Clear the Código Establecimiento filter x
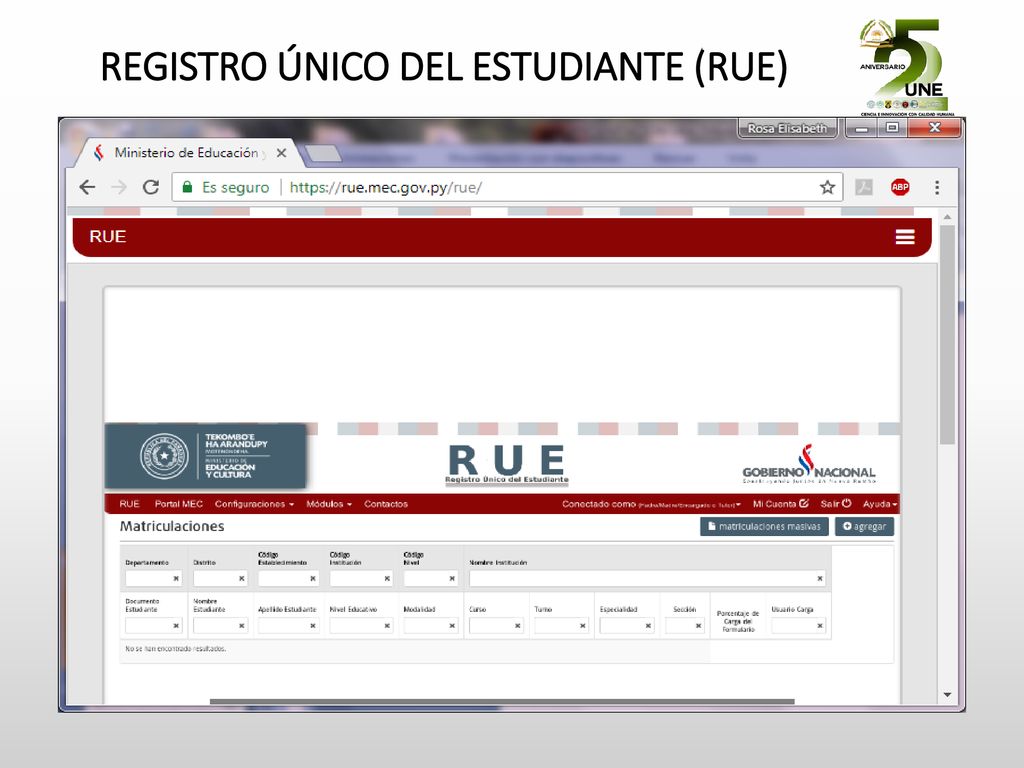 pyautogui.click(x=313, y=579)
